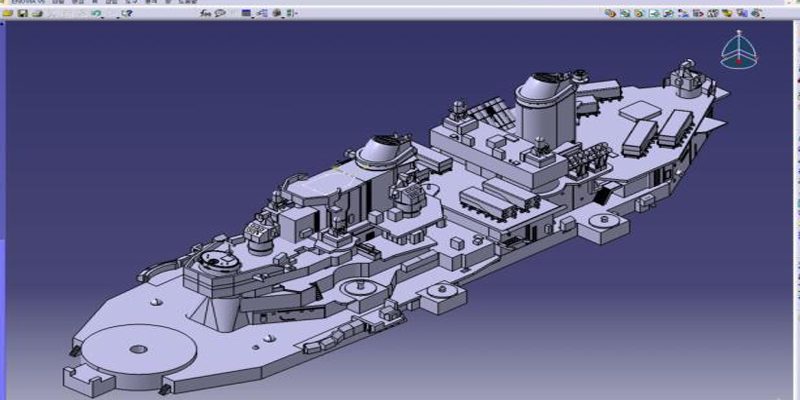Expand the dropdown arrow beside the design table icon
Image resolution: width=800 pixels, height=400 pixels.
(253, 18)
